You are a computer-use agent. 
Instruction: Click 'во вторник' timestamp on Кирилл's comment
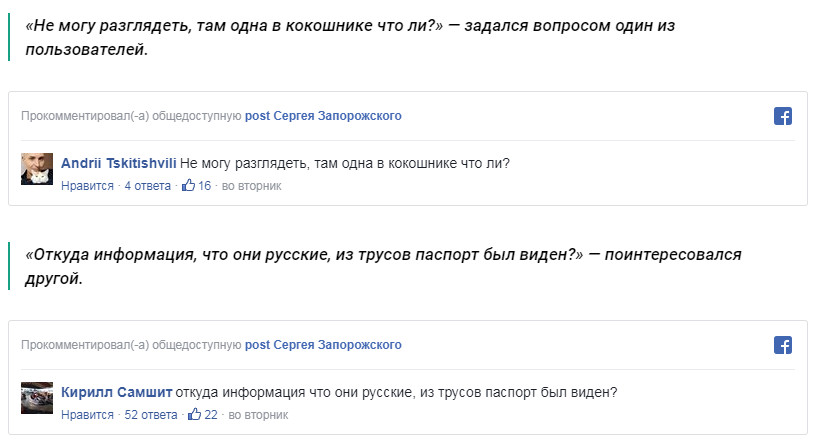[x=258, y=415]
